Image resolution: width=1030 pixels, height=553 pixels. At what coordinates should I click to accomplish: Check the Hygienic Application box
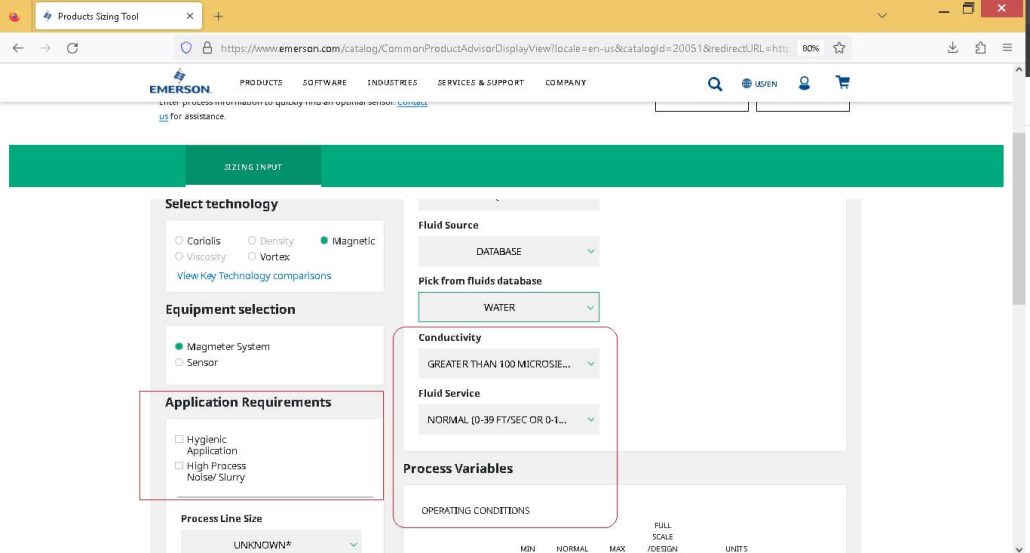point(179,439)
